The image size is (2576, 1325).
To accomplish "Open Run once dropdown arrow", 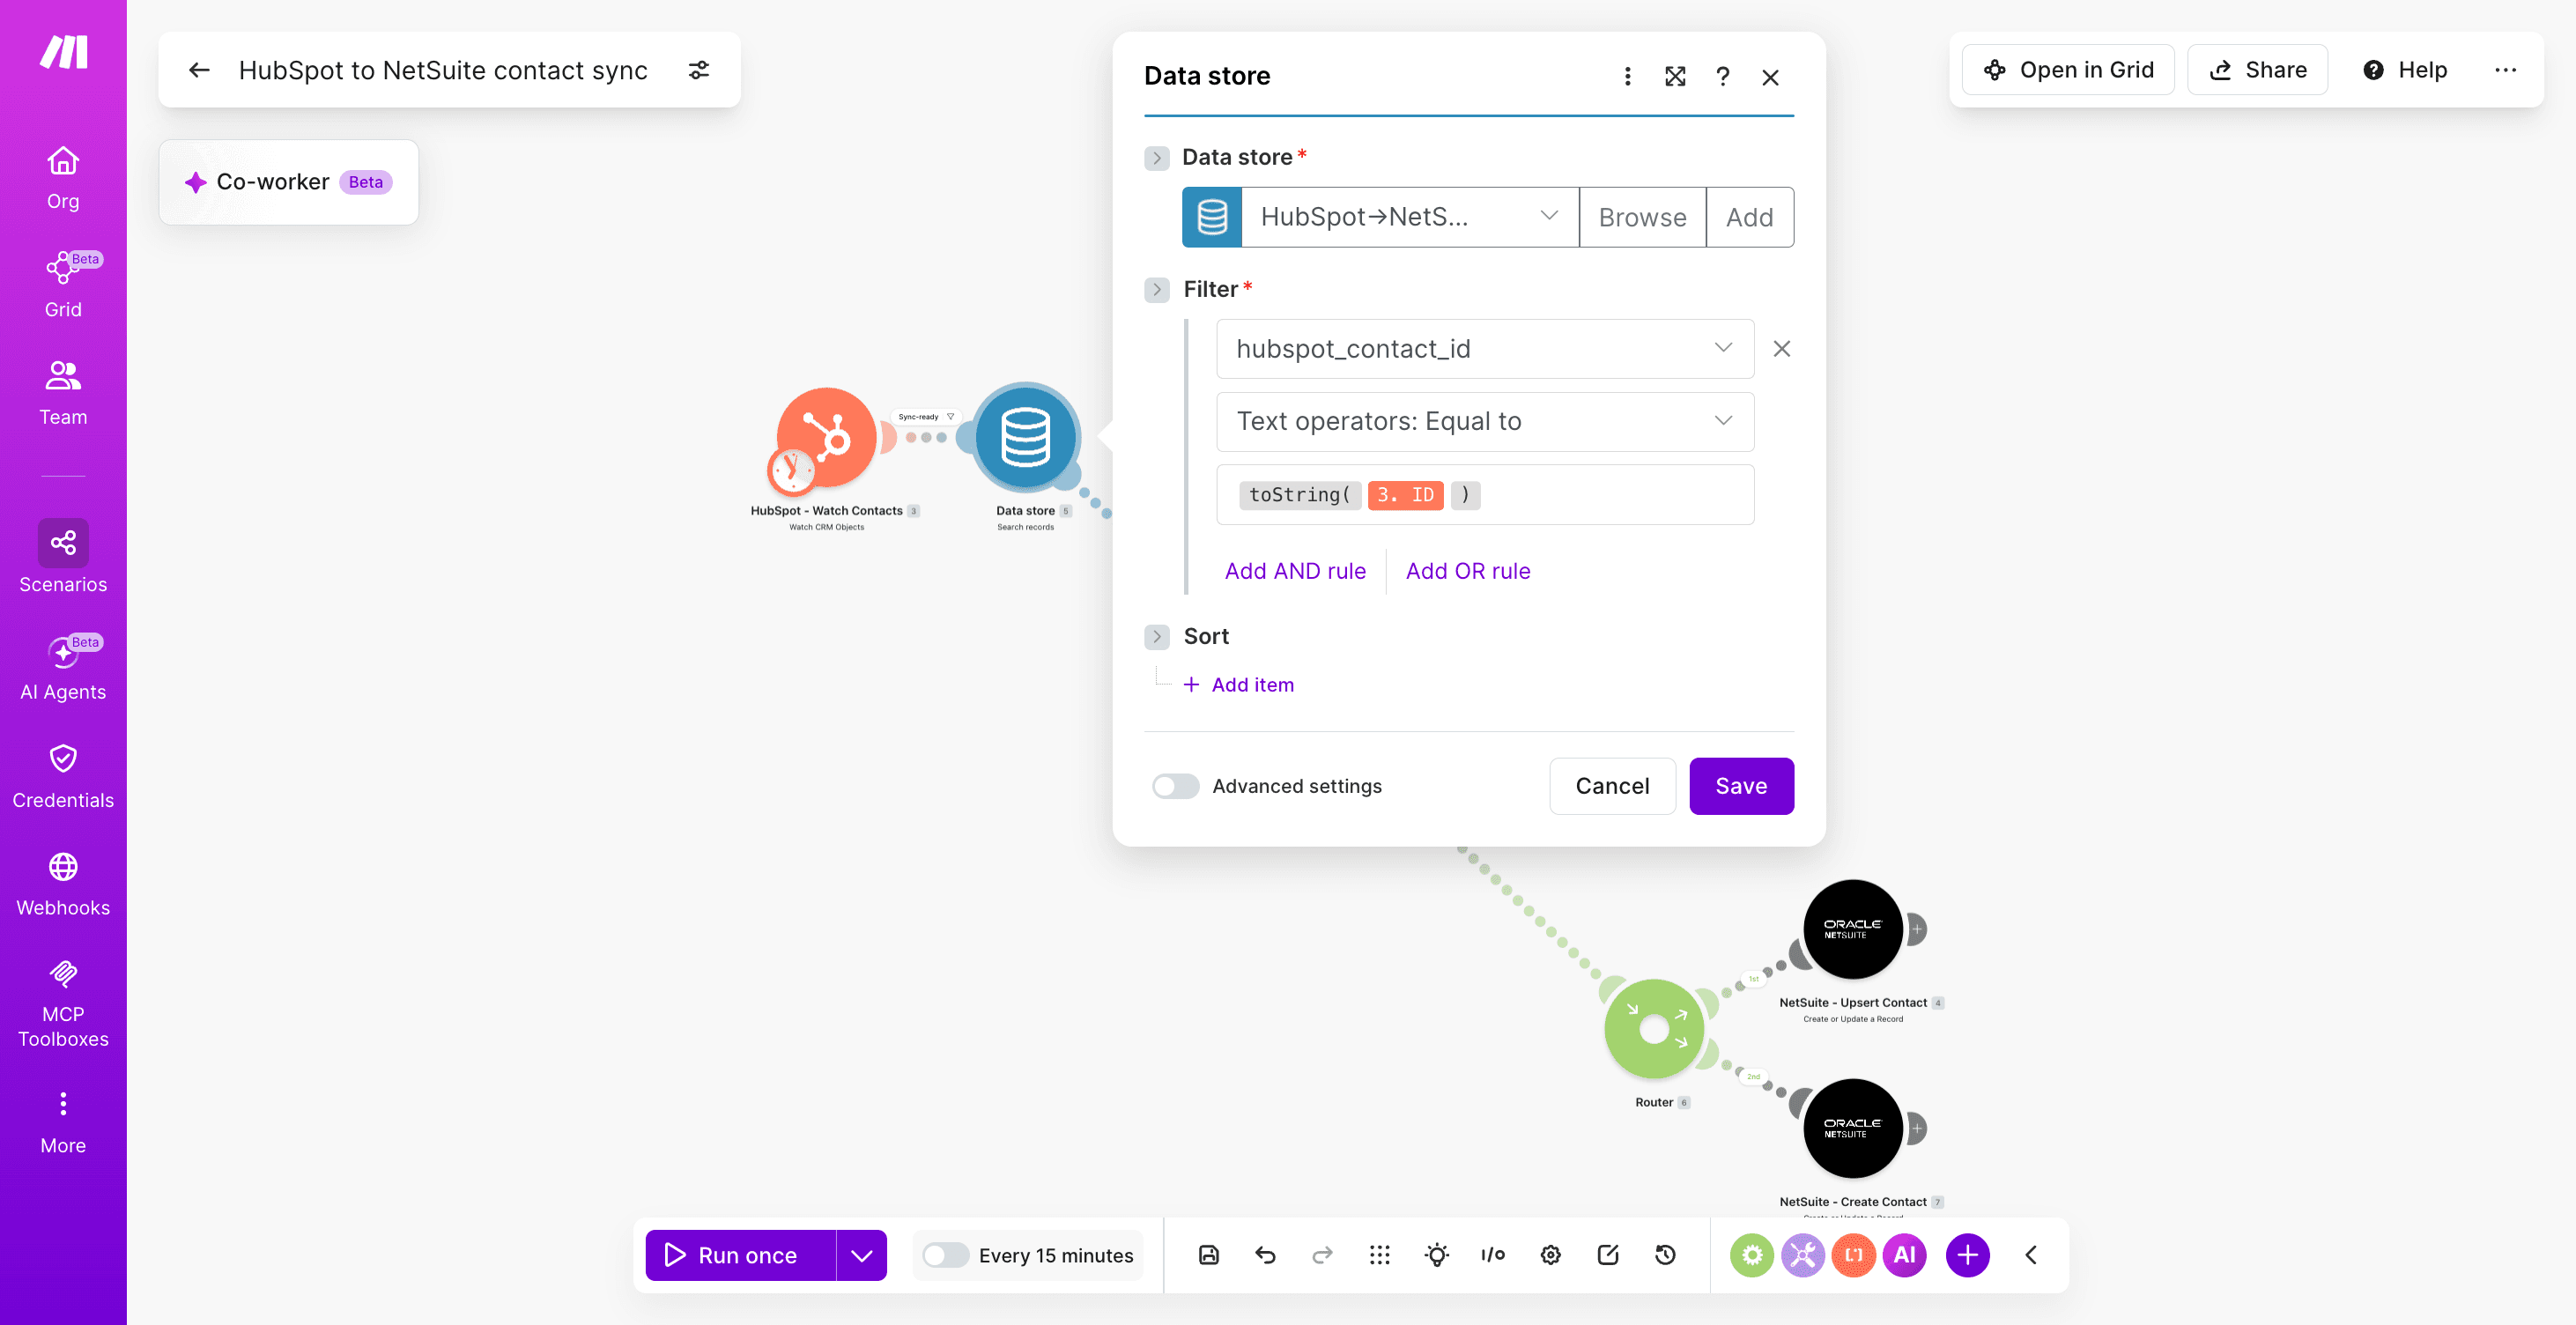I will [x=861, y=1255].
